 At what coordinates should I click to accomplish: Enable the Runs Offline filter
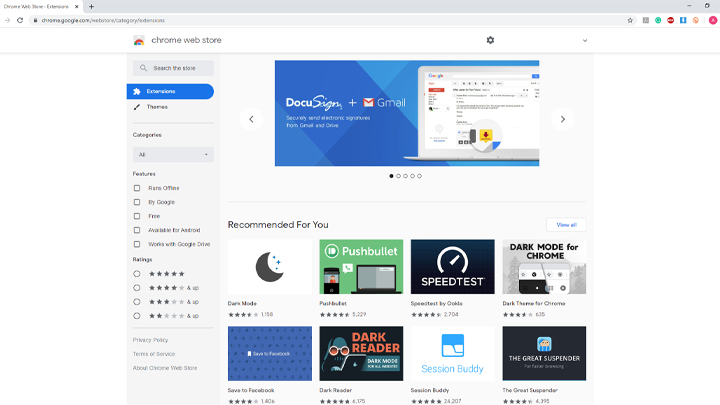click(x=137, y=188)
